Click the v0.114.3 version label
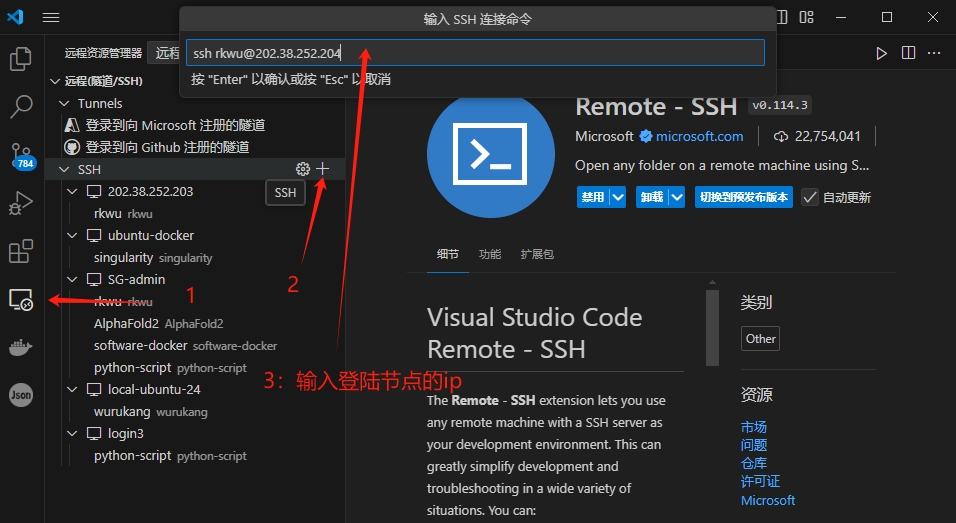956x523 pixels. tap(780, 105)
